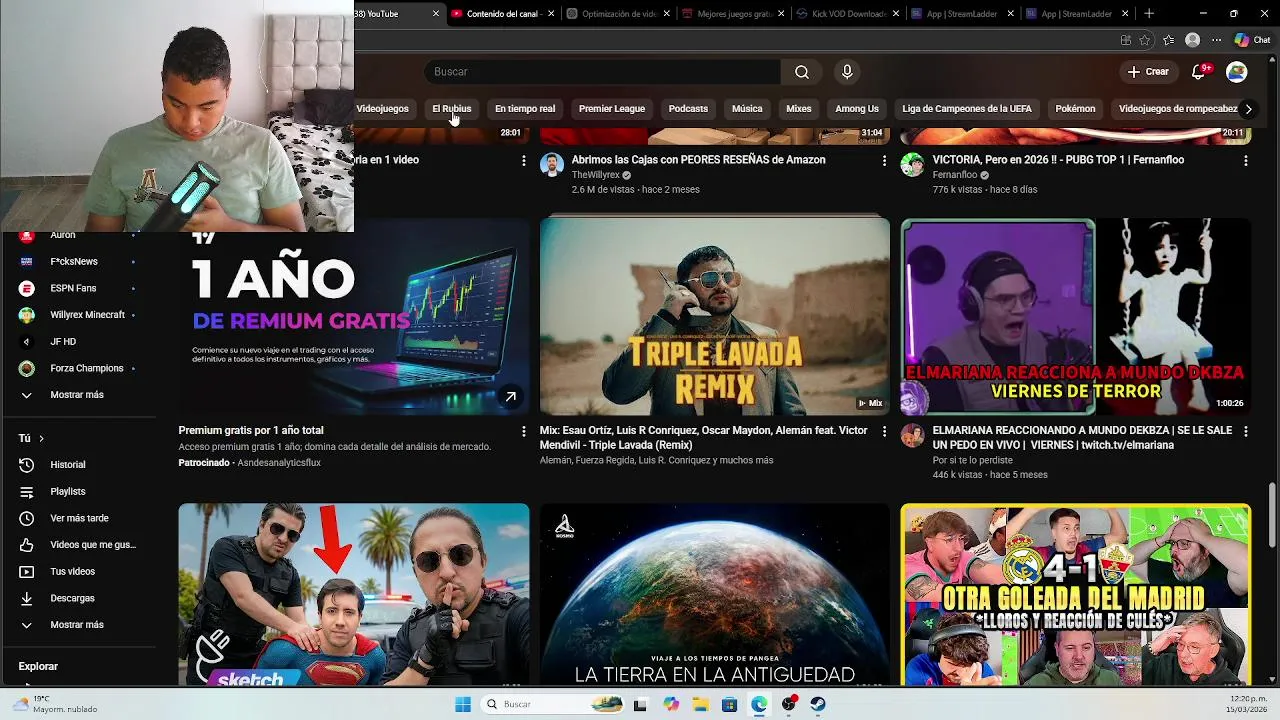Image resolution: width=1280 pixels, height=720 pixels.
Task: Open options menu for Triple Lavada mix
Action: 884,431
